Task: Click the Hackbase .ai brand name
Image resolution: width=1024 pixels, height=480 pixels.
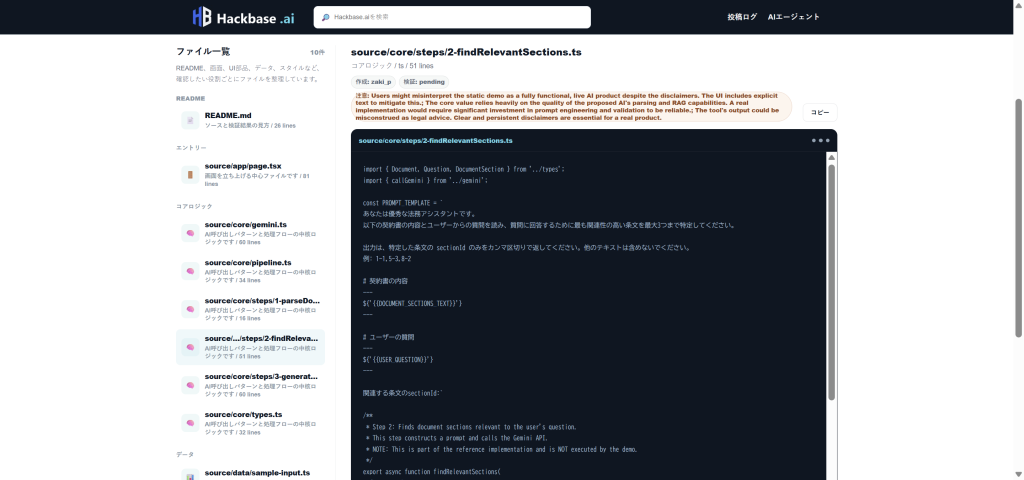Action: coord(255,18)
